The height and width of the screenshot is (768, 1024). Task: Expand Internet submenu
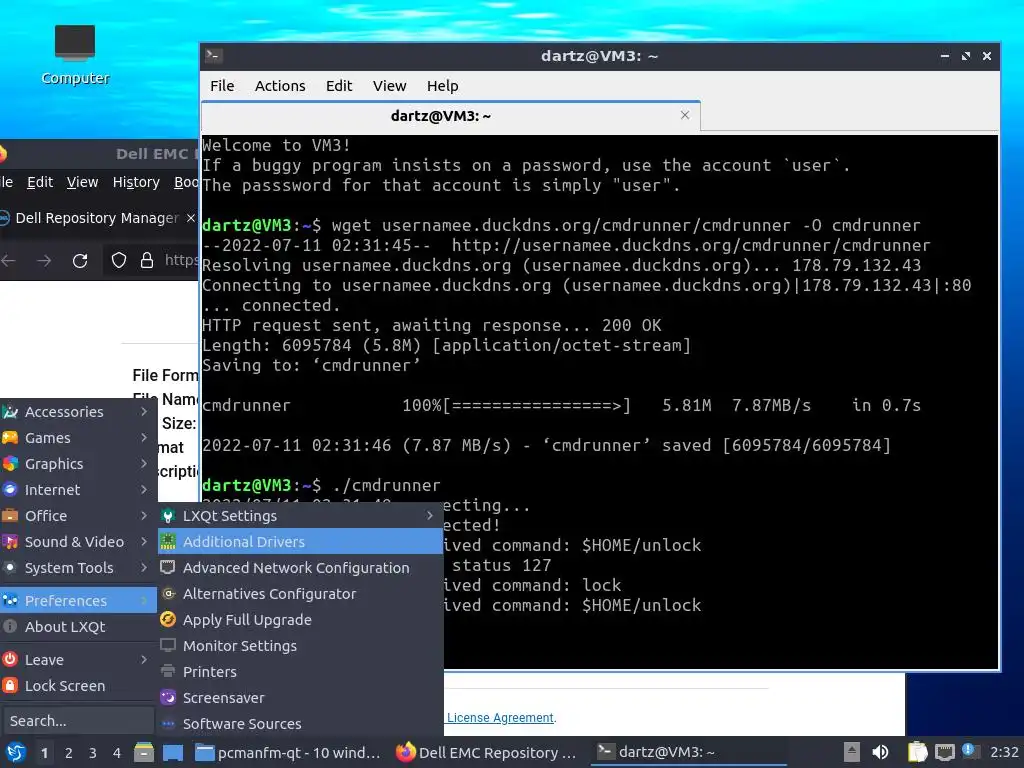[78, 490]
